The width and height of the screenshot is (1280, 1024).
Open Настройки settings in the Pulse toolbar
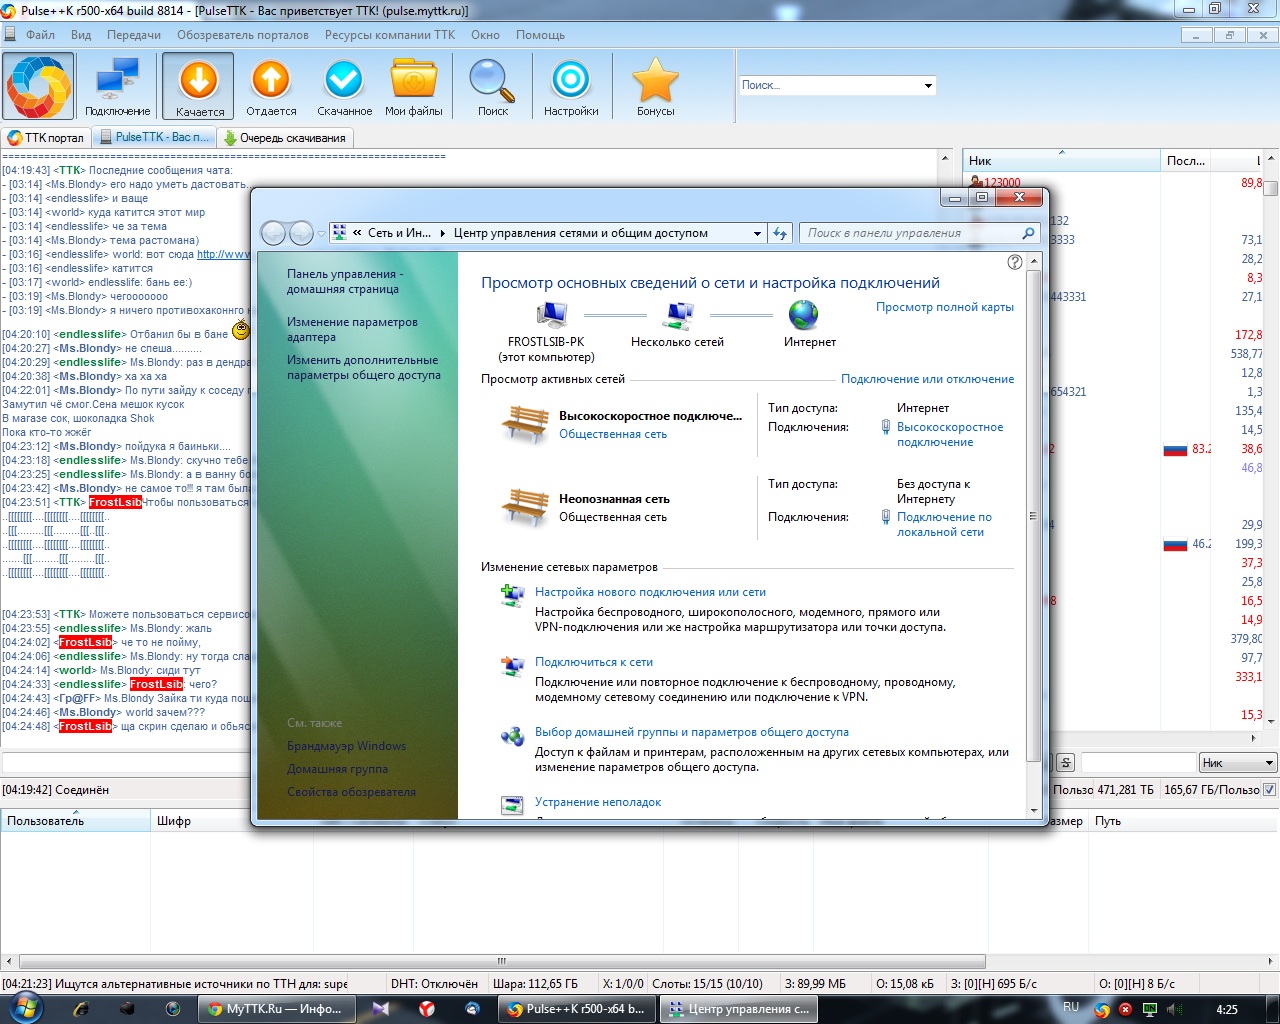pos(571,86)
